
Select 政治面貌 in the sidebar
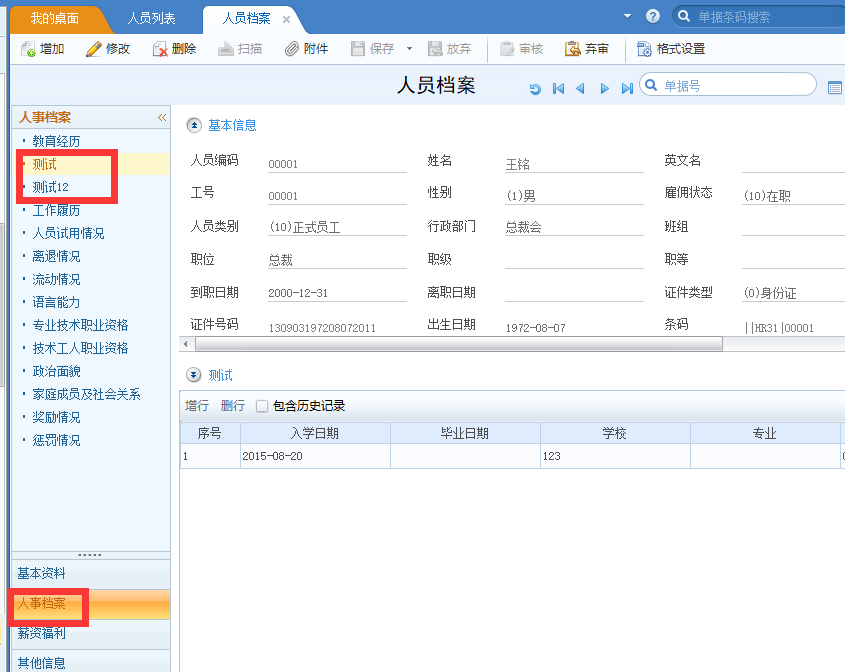pos(56,371)
